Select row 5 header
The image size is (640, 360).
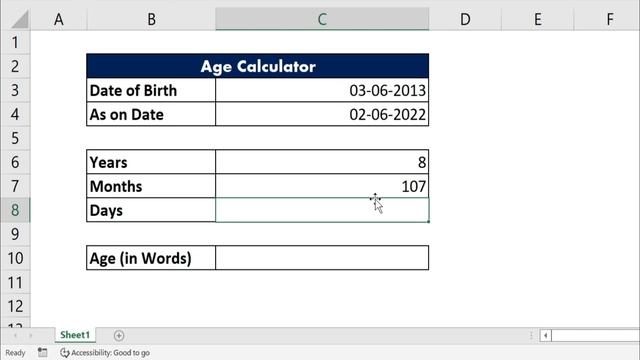click(15, 138)
